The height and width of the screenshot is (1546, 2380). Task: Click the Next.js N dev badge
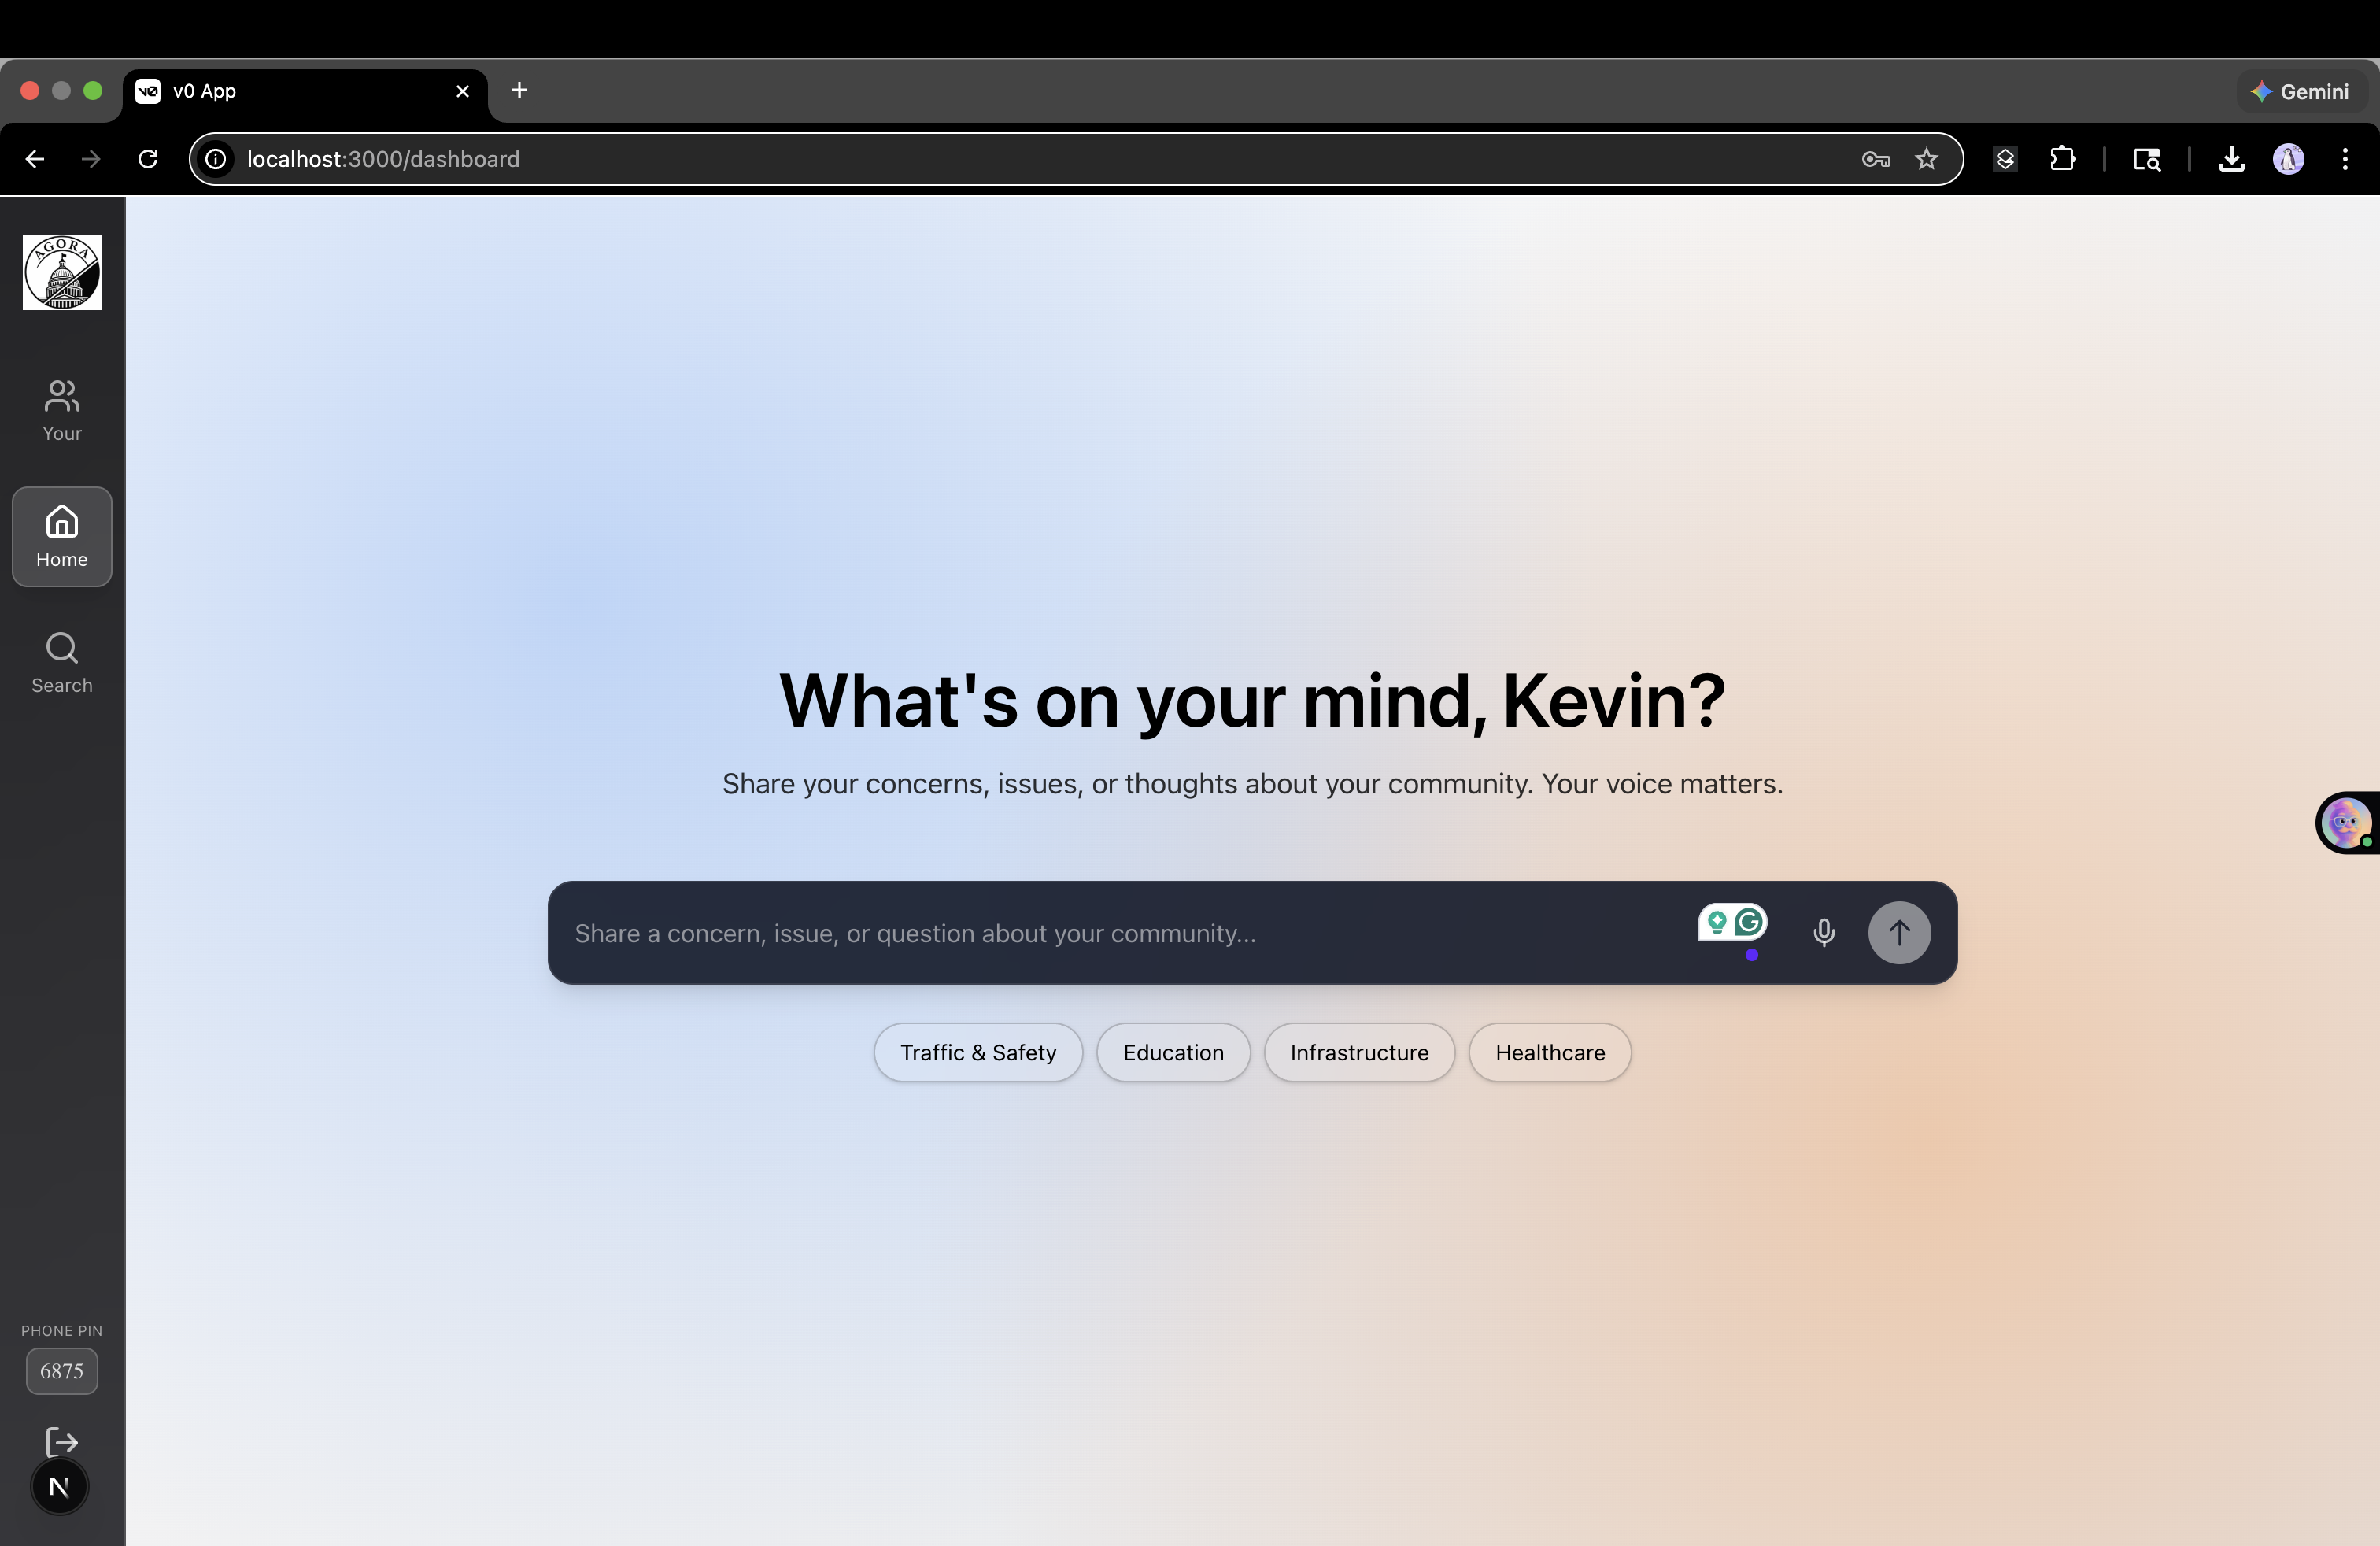[x=59, y=1487]
